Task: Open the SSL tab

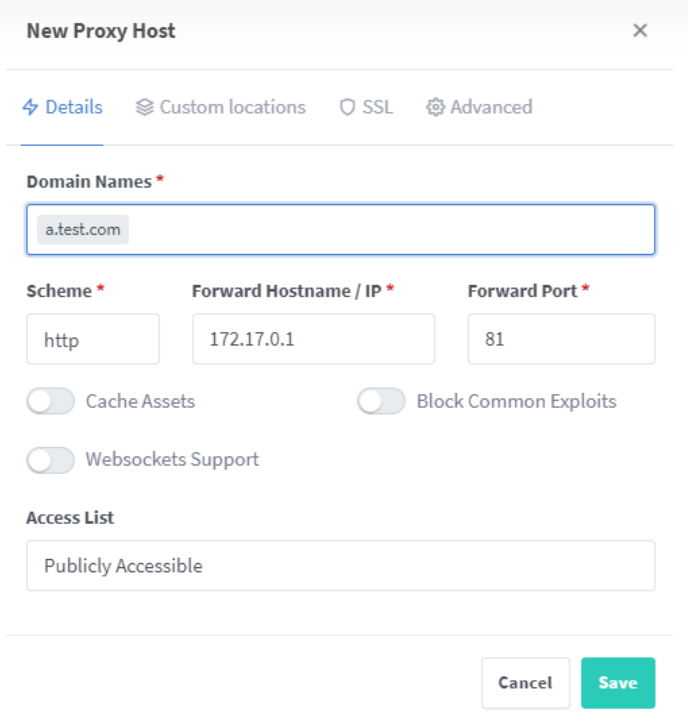Action: click(377, 107)
